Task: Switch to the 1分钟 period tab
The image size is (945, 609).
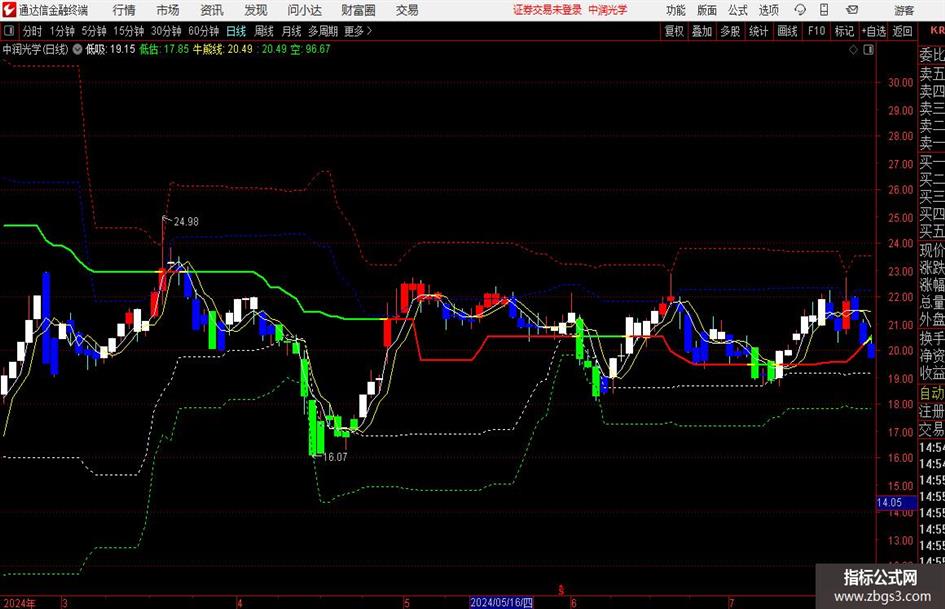Action: (x=62, y=31)
